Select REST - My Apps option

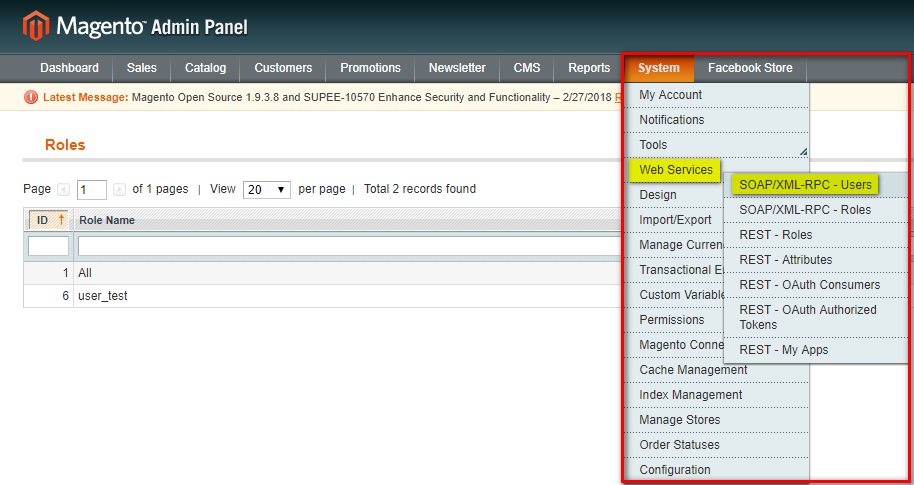[783, 350]
